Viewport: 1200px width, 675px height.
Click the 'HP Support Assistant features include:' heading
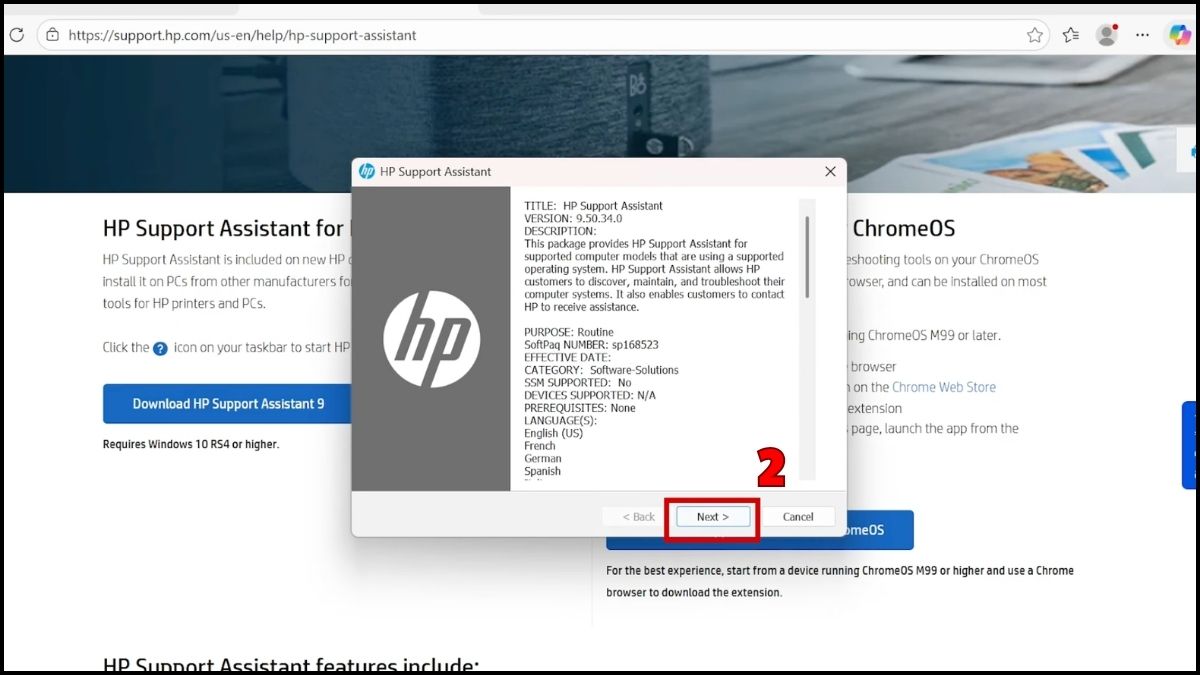291,665
